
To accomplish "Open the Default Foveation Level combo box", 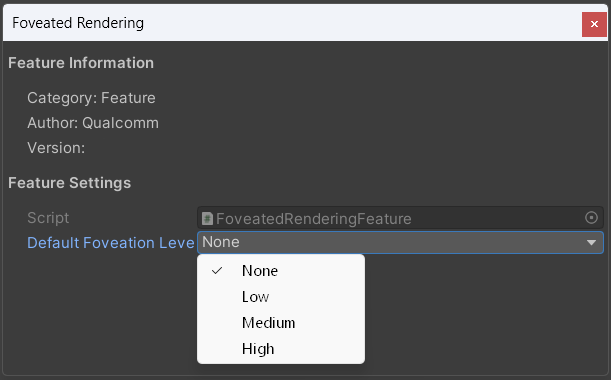I will click(x=400, y=242).
